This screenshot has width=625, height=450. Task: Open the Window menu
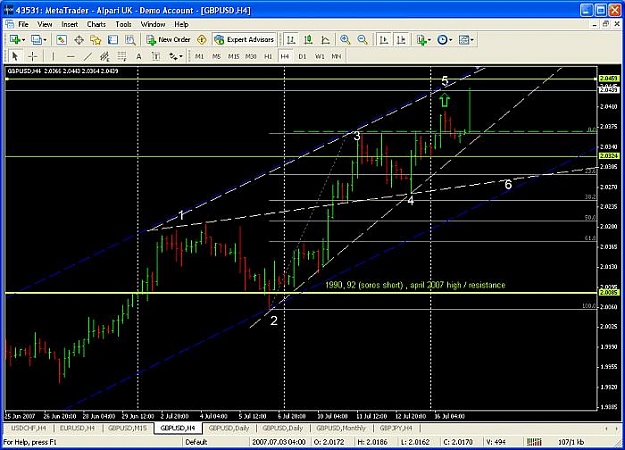tap(153, 24)
